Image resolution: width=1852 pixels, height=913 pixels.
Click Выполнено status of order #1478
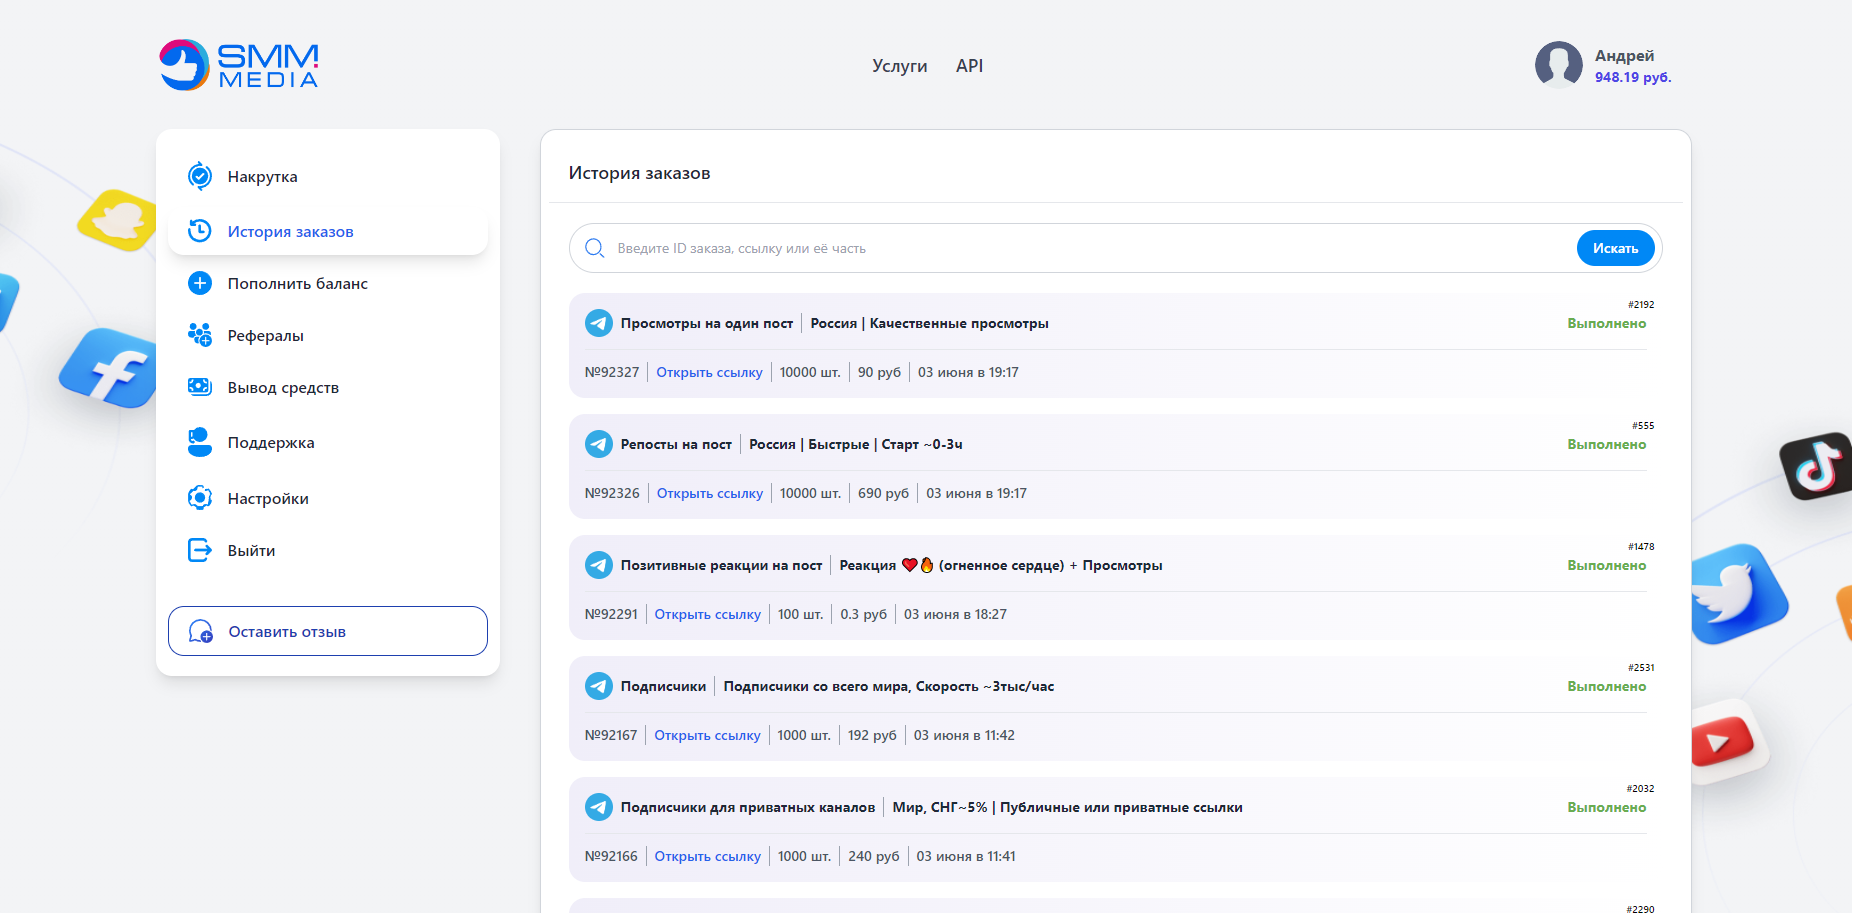coord(1606,565)
